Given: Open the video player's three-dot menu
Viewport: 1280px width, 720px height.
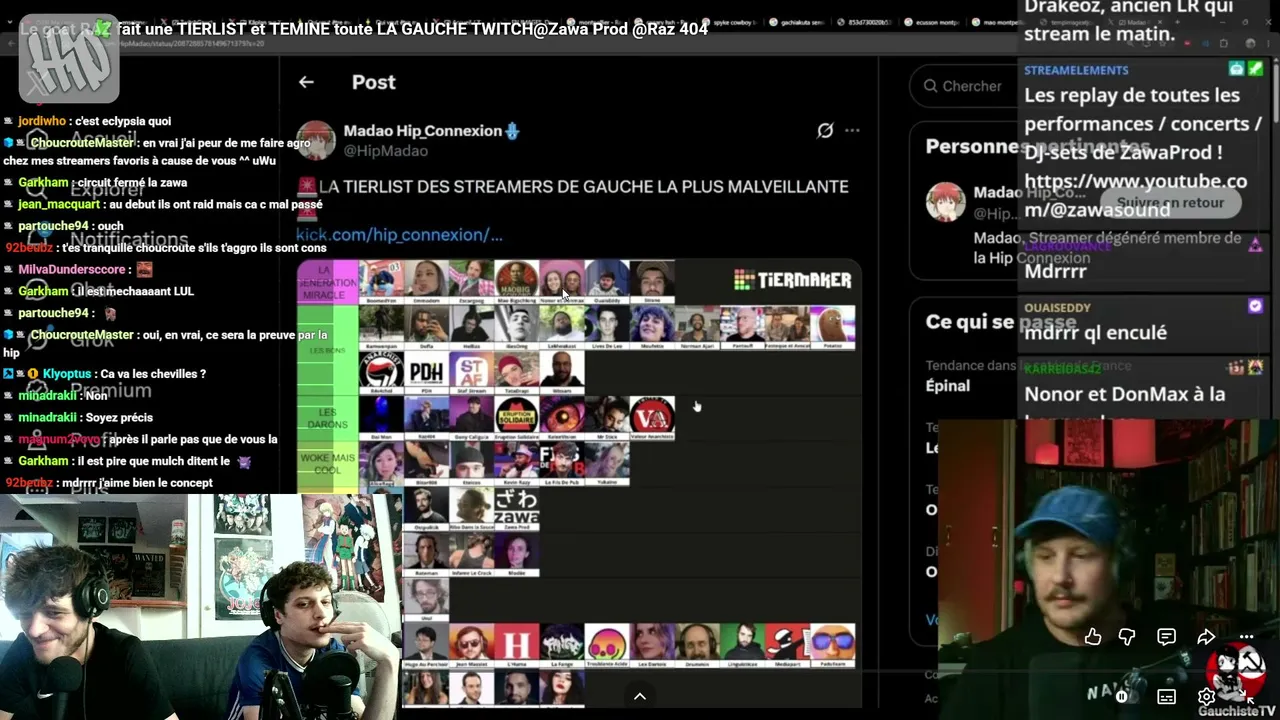Looking at the screenshot, I should pyautogui.click(x=1246, y=637).
